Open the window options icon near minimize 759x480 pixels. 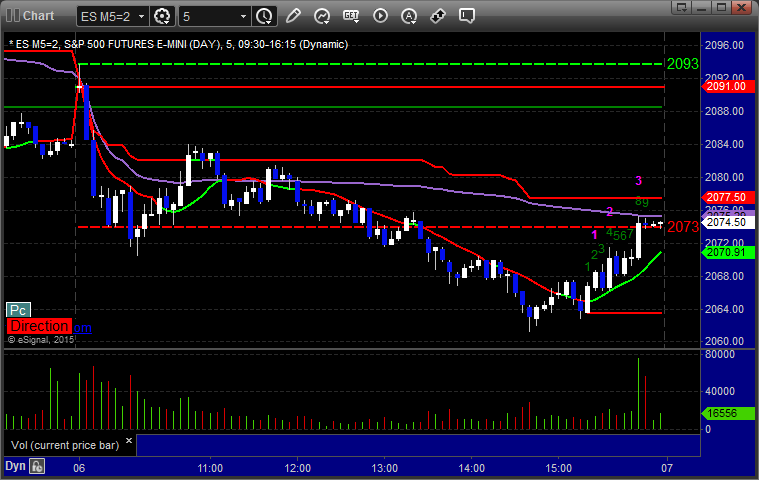click(682, 7)
